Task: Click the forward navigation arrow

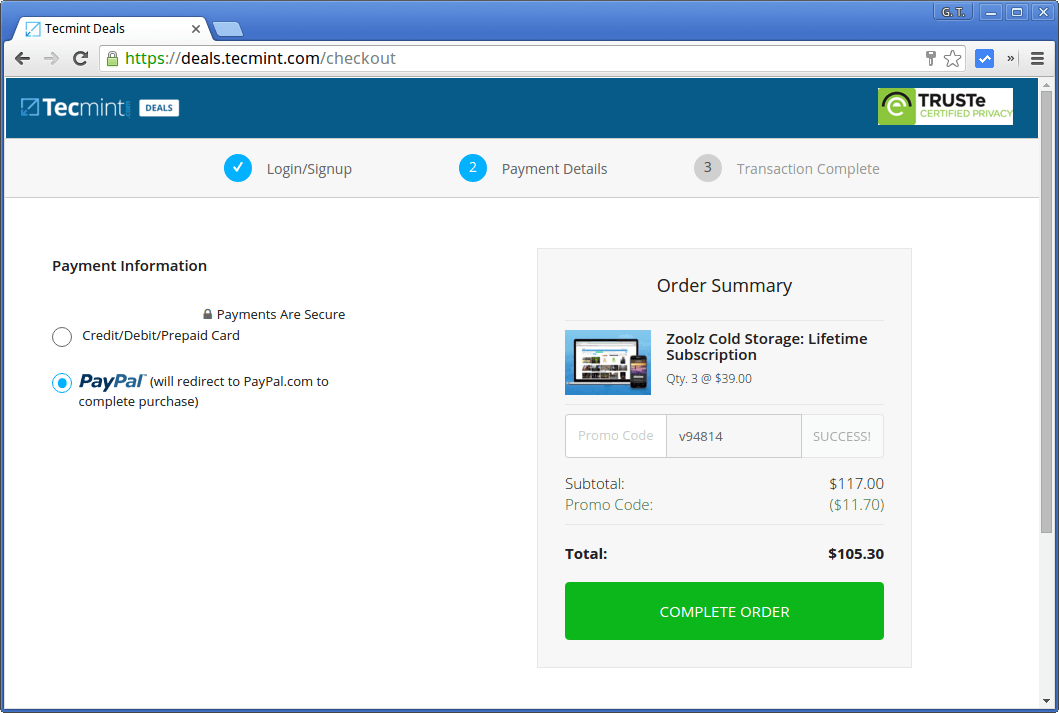Action: (50, 58)
